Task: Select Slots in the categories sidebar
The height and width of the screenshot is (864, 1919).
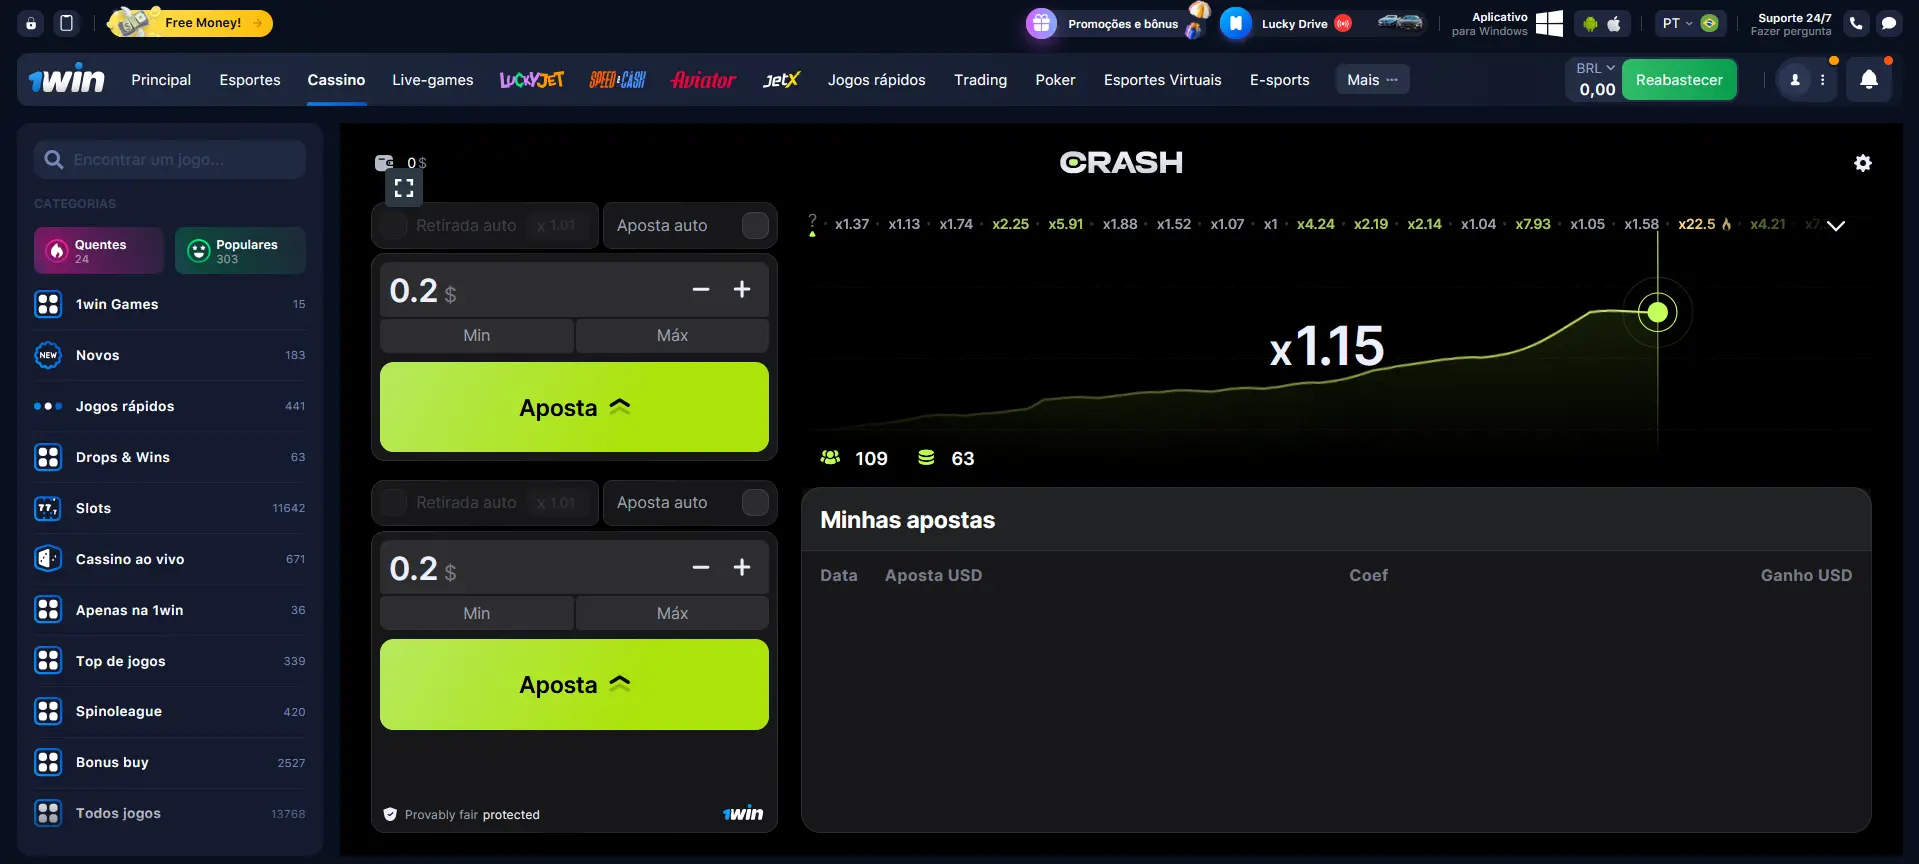Action: 93,508
